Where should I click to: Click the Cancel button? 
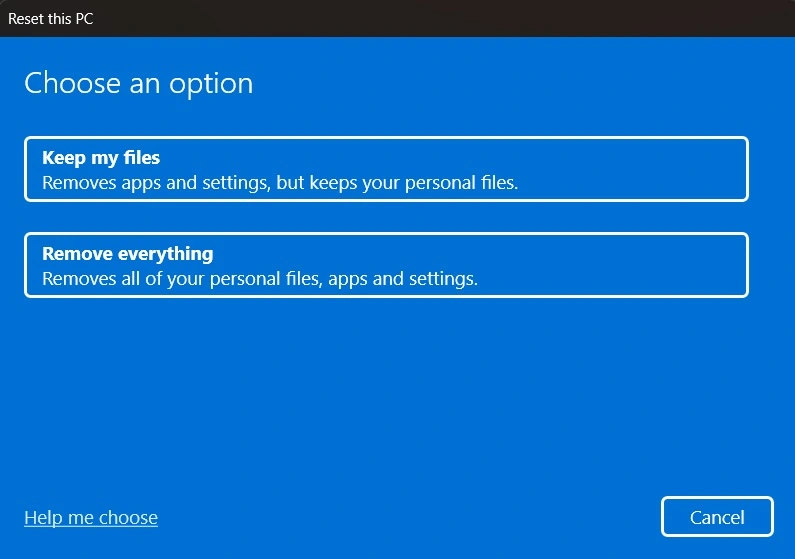[716, 517]
